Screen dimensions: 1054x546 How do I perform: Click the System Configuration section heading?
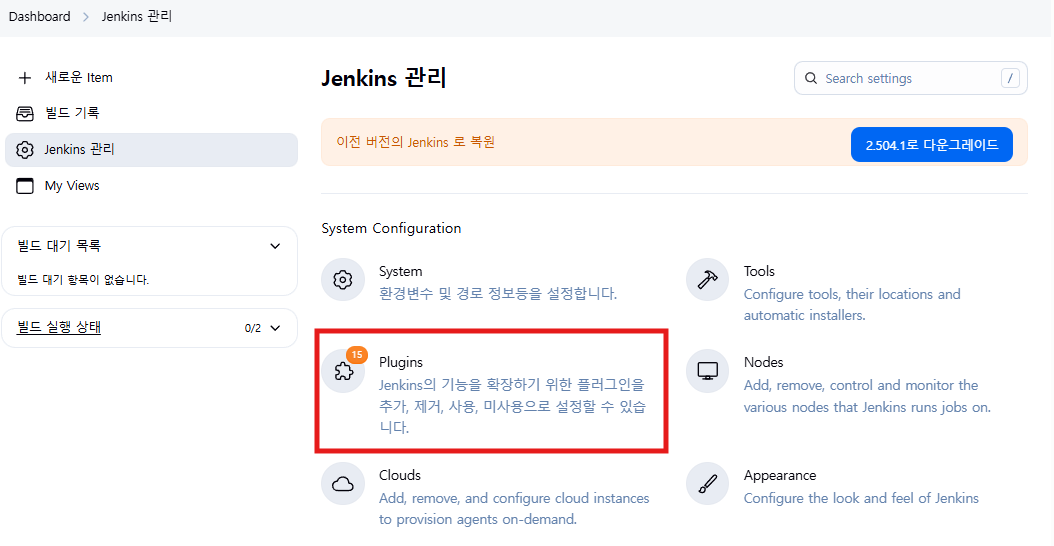[391, 229]
